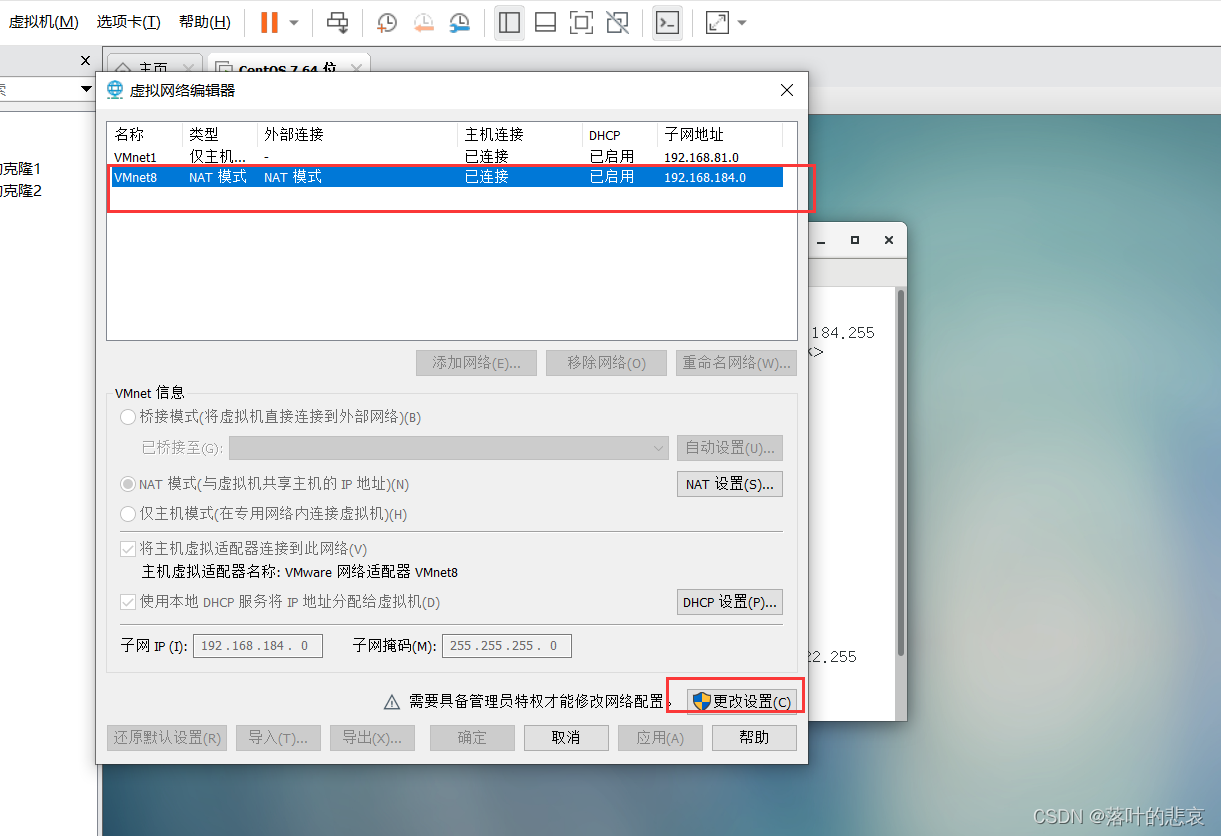Close the library sidebar panel with its X
Screen dimensions: 1221x836
pos(85,61)
